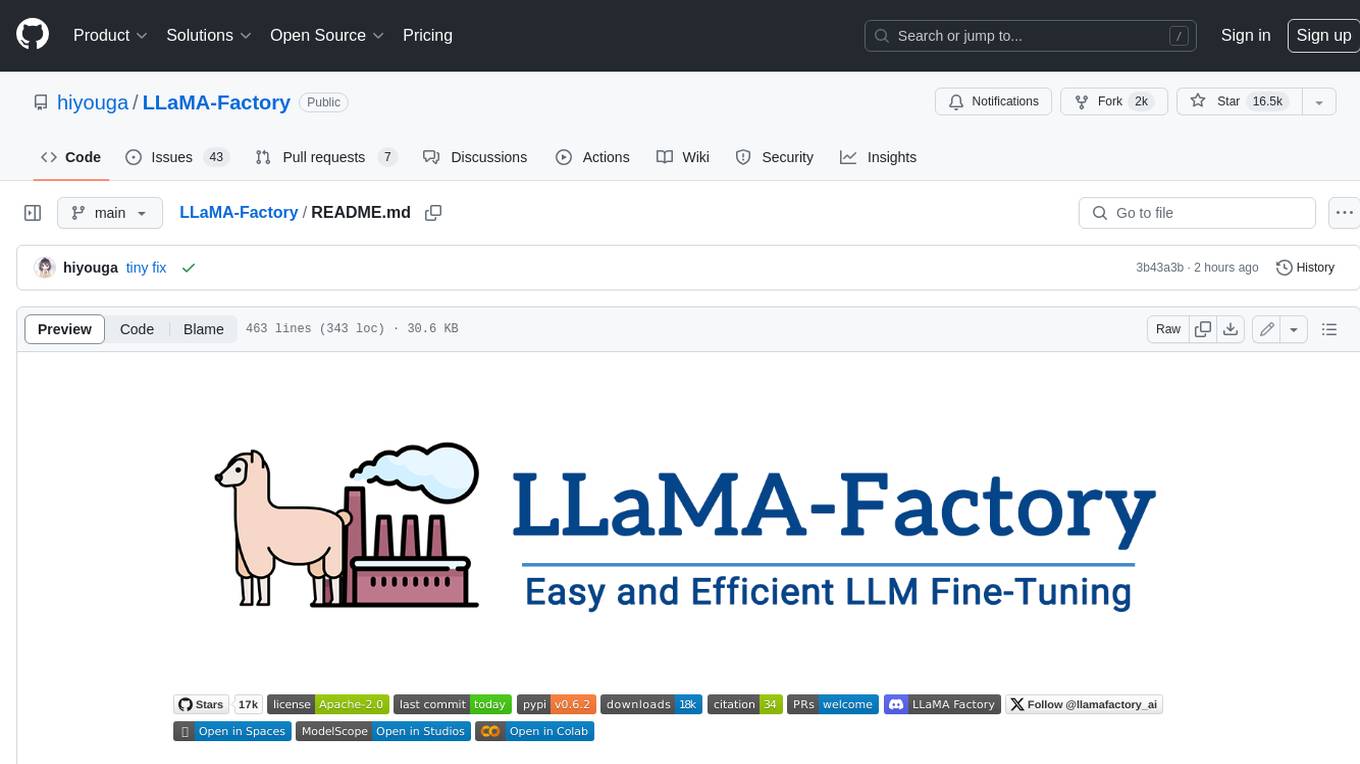The width and height of the screenshot is (1360, 764).
Task: Expand the Open Source menu
Action: click(327, 35)
